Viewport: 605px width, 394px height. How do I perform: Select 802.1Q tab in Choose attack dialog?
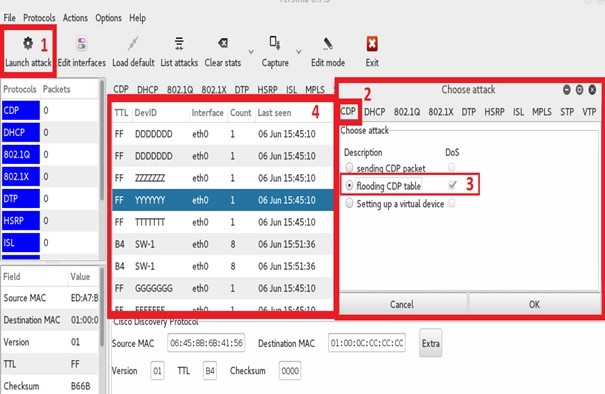tap(407, 112)
